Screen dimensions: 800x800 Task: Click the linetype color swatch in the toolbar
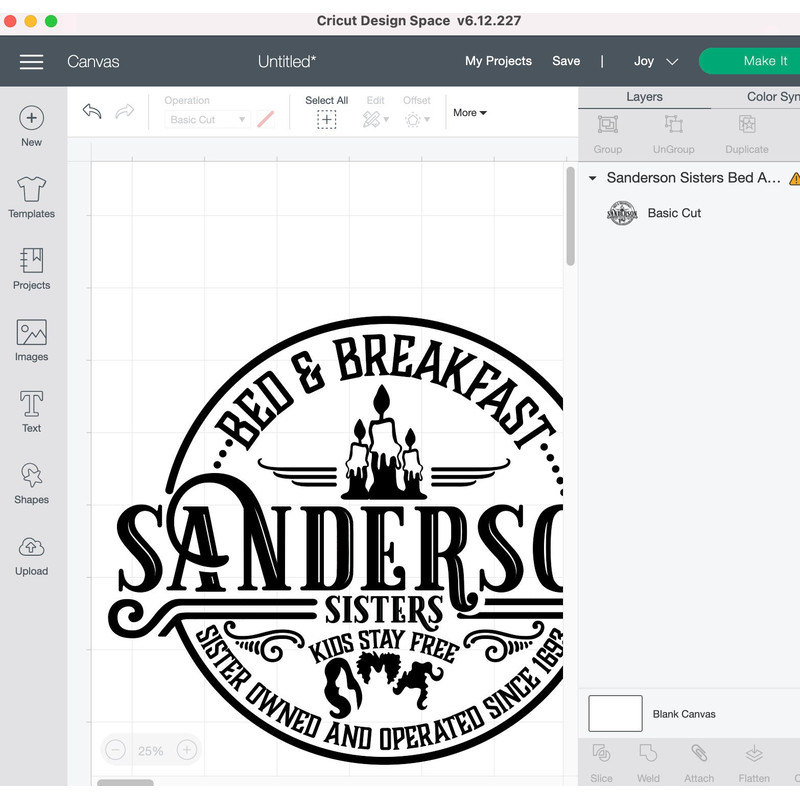[265, 119]
